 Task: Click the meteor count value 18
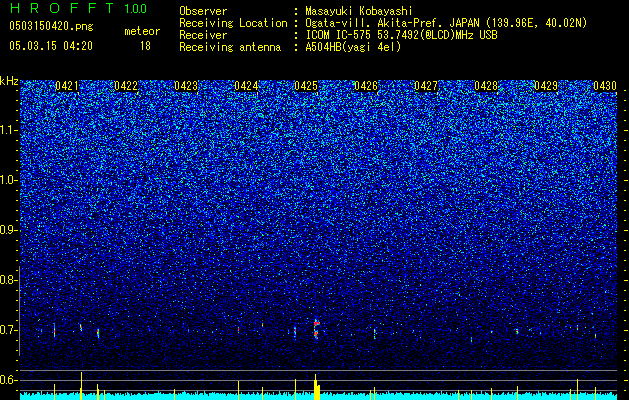[145, 46]
